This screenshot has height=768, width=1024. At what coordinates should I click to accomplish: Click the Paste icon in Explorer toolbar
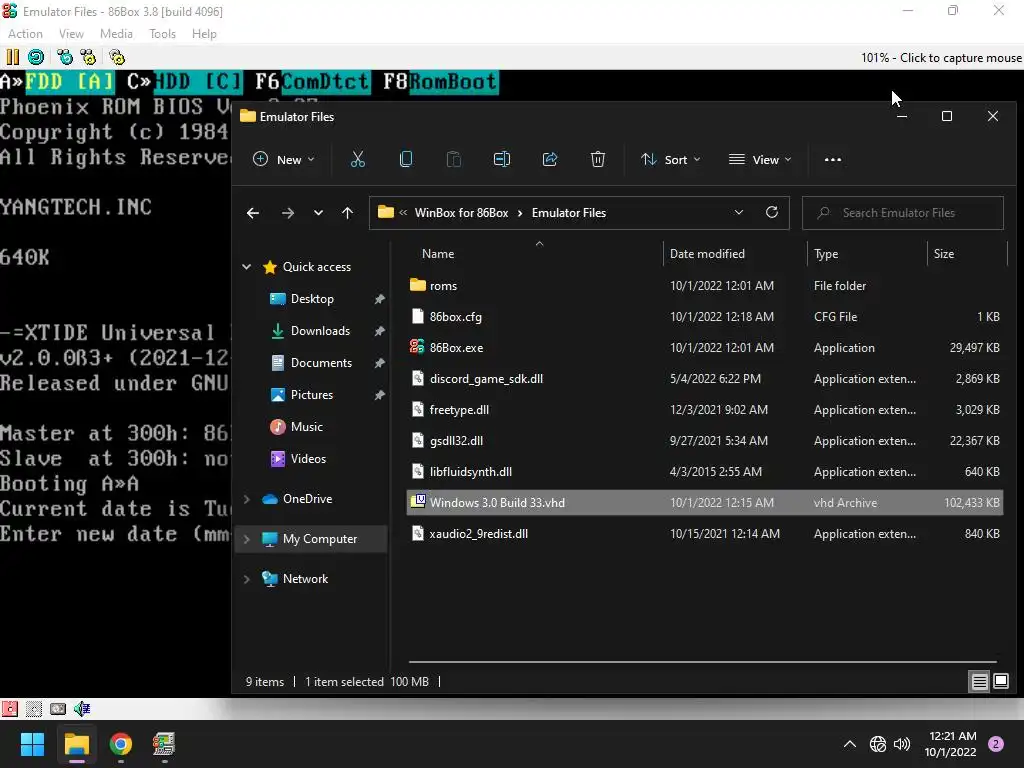pos(453,159)
